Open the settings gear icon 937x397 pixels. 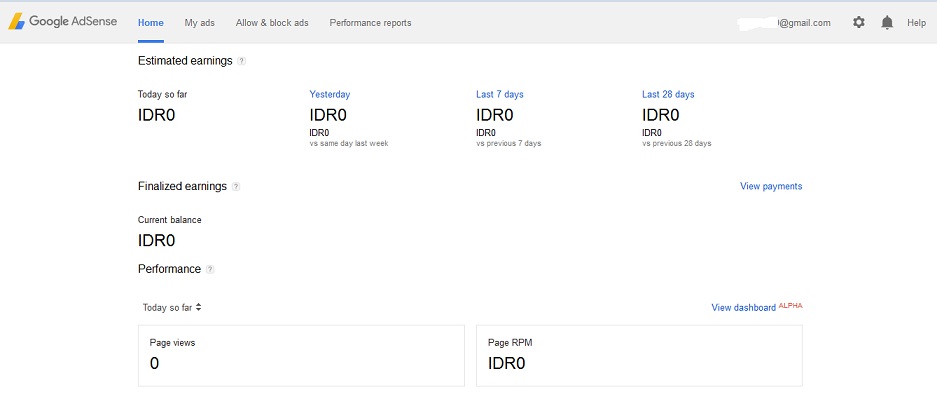pyautogui.click(x=859, y=23)
